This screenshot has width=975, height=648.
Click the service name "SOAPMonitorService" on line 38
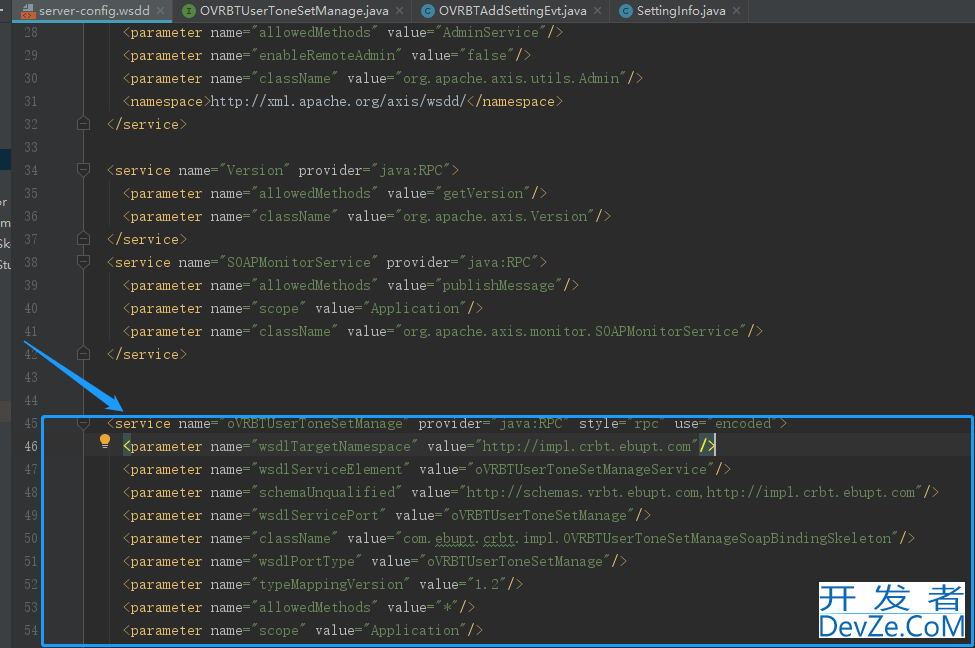click(x=298, y=262)
